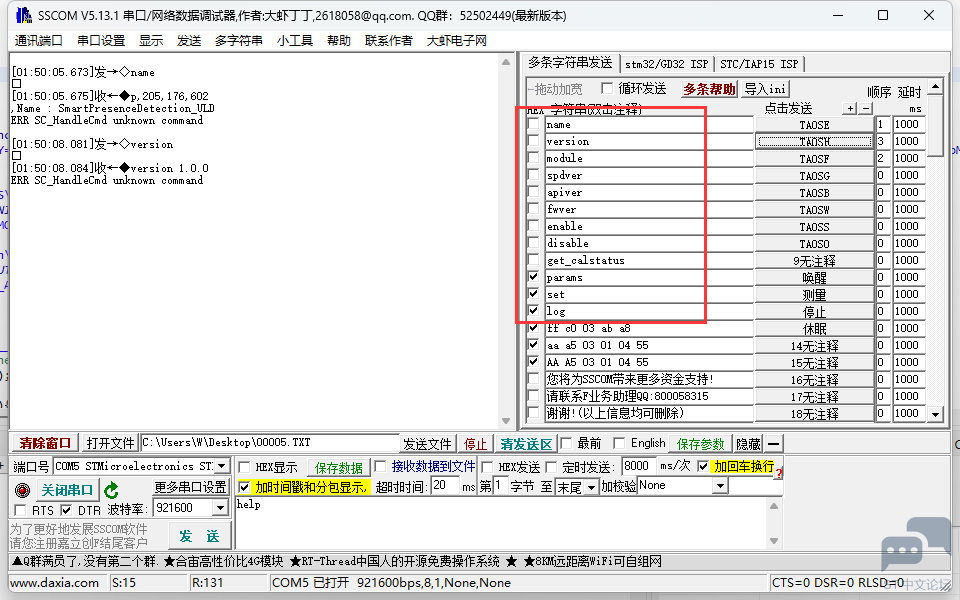Click the dash icon next to 隐藏
This screenshot has height=600, width=960.
click(x=774, y=443)
